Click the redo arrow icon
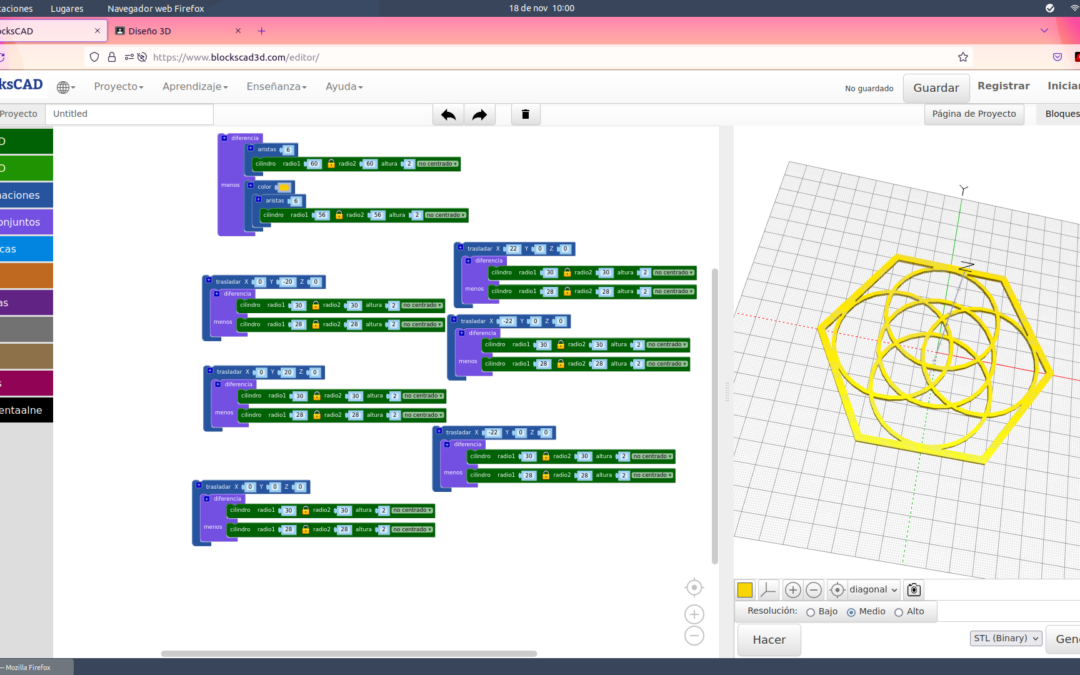Screen dimensions: 1080x675 pyautogui.click(x=480, y=114)
